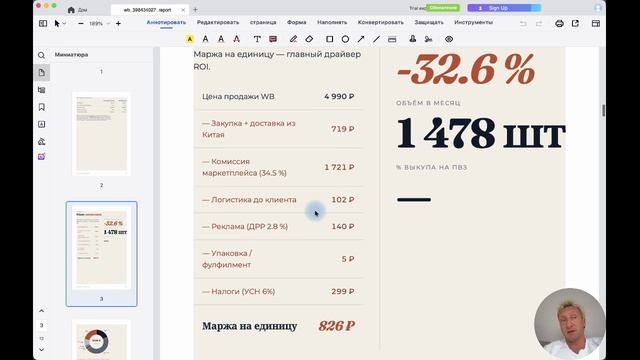Viewport: 640px width, 360px height.
Task: Open the attachments panel icon
Action: 41,142
